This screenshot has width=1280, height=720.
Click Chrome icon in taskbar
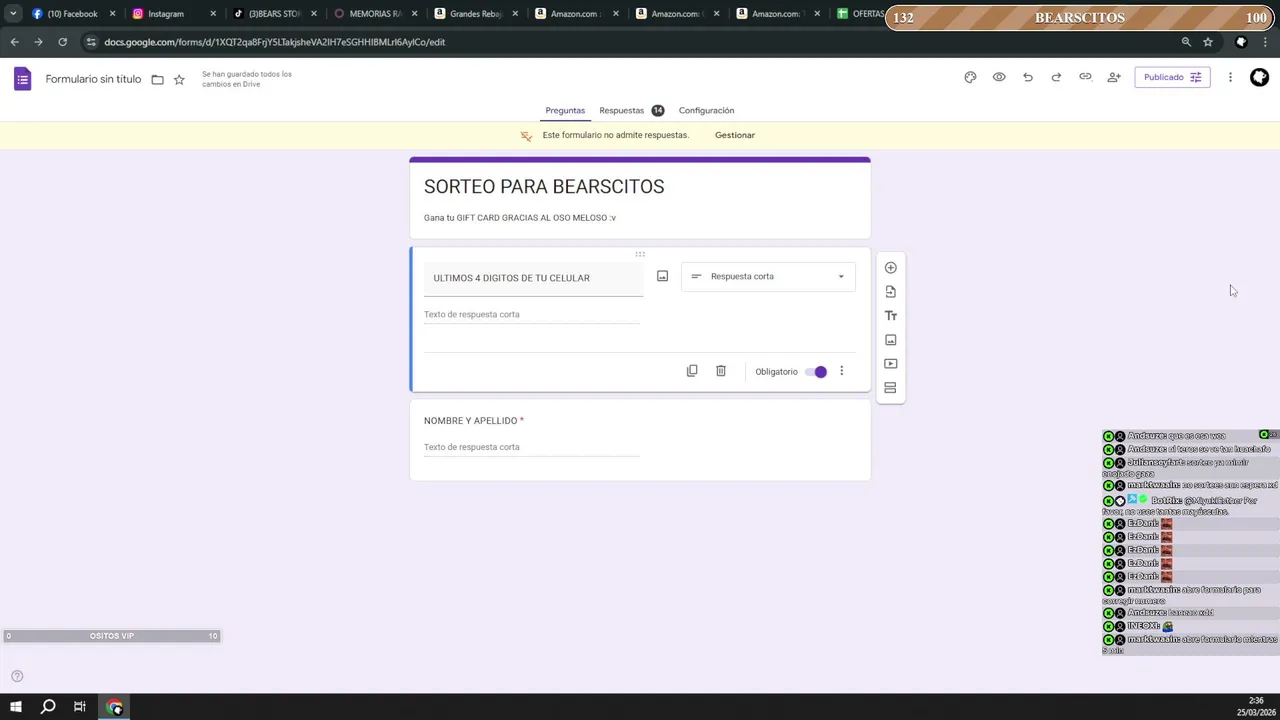[115, 707]
